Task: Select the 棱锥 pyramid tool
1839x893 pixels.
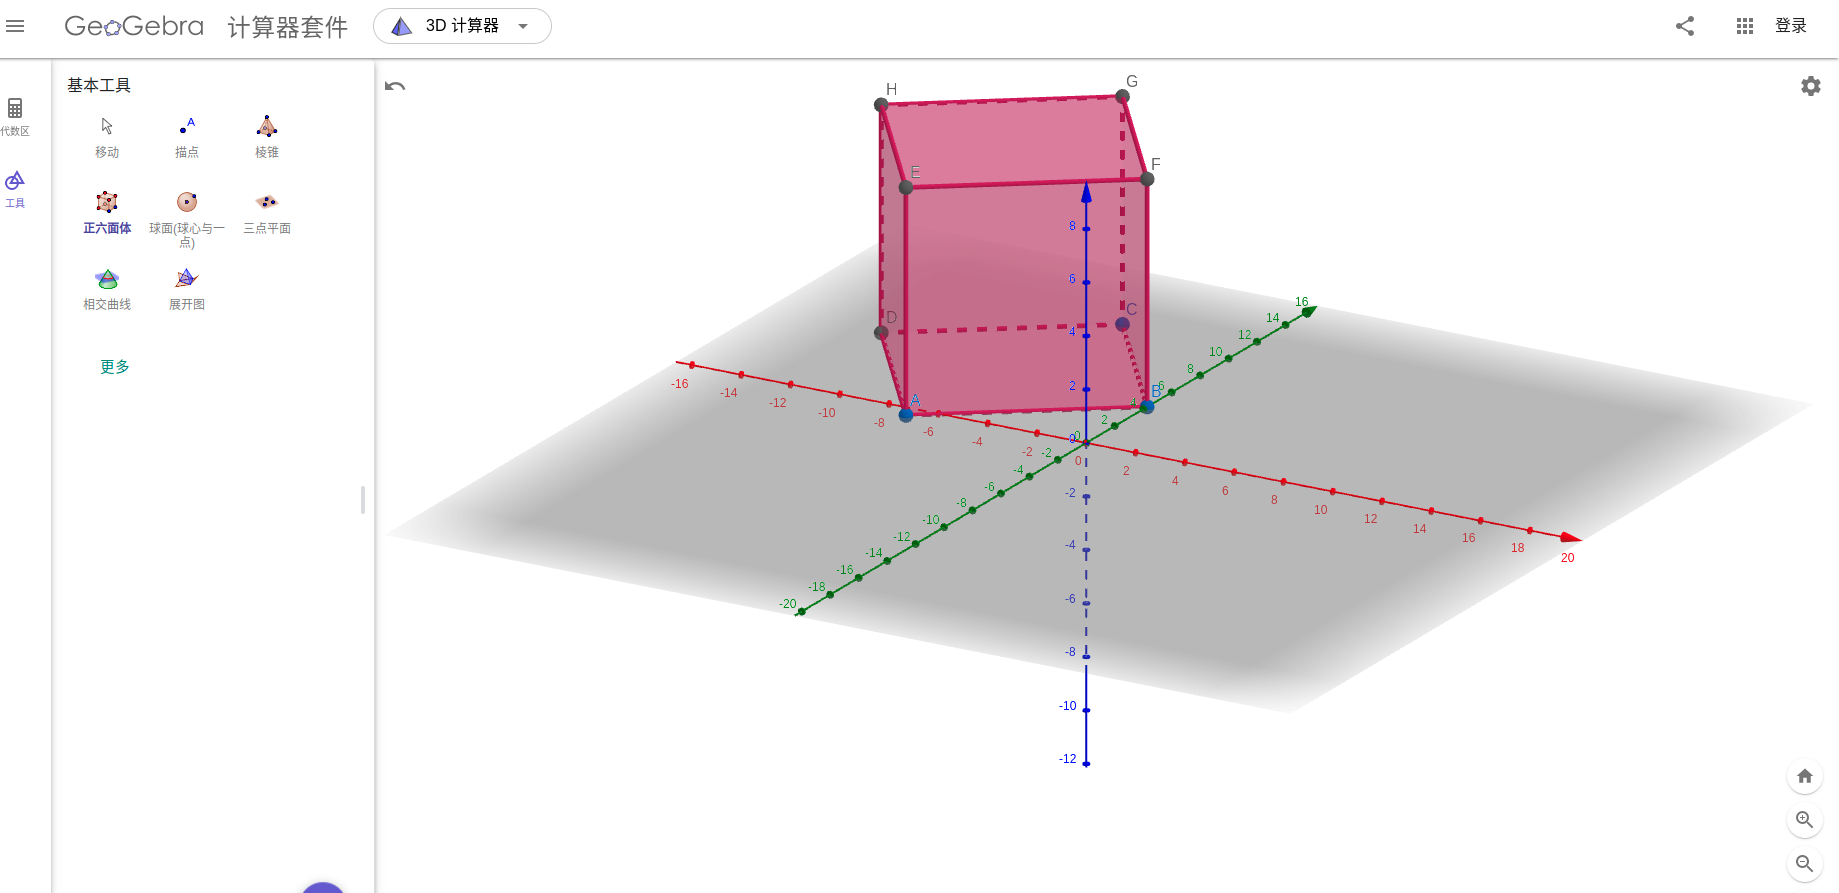Action: (267, 138)
